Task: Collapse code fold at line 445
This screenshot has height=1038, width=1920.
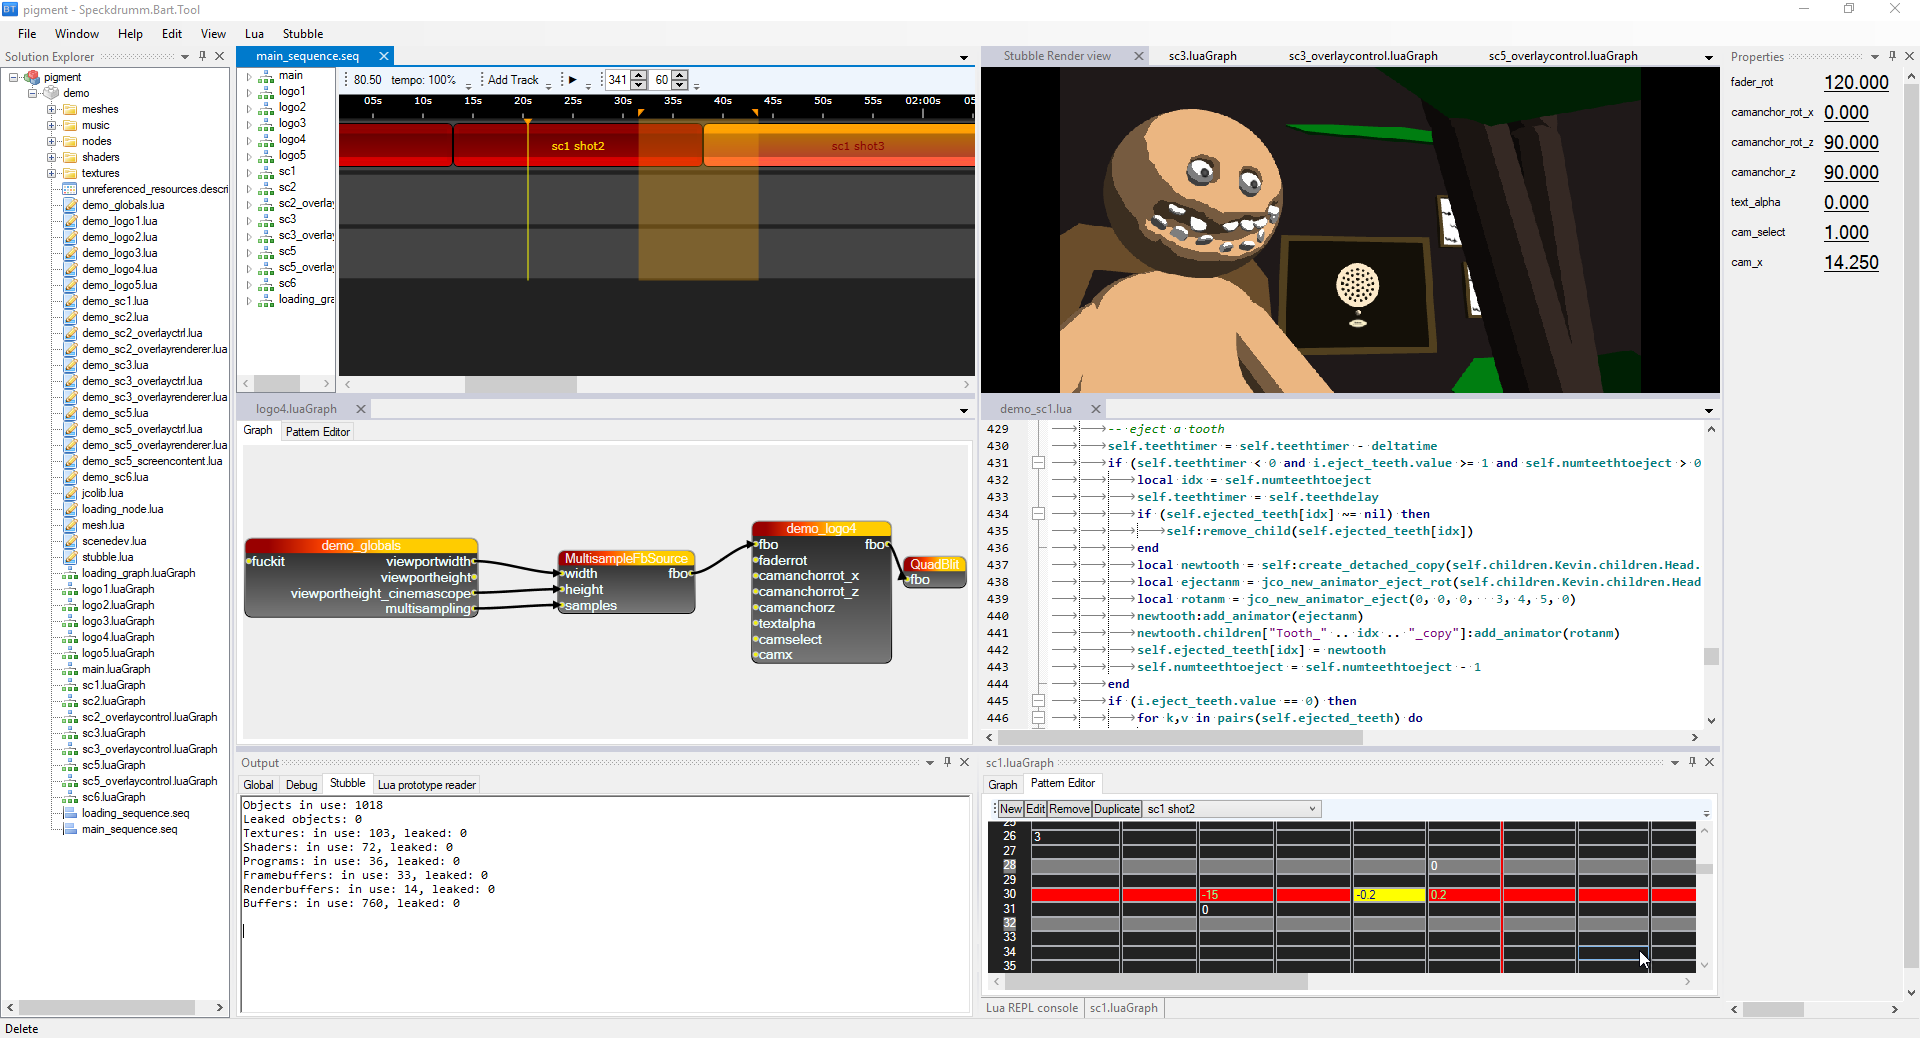Action: [x=1038, y=701]
